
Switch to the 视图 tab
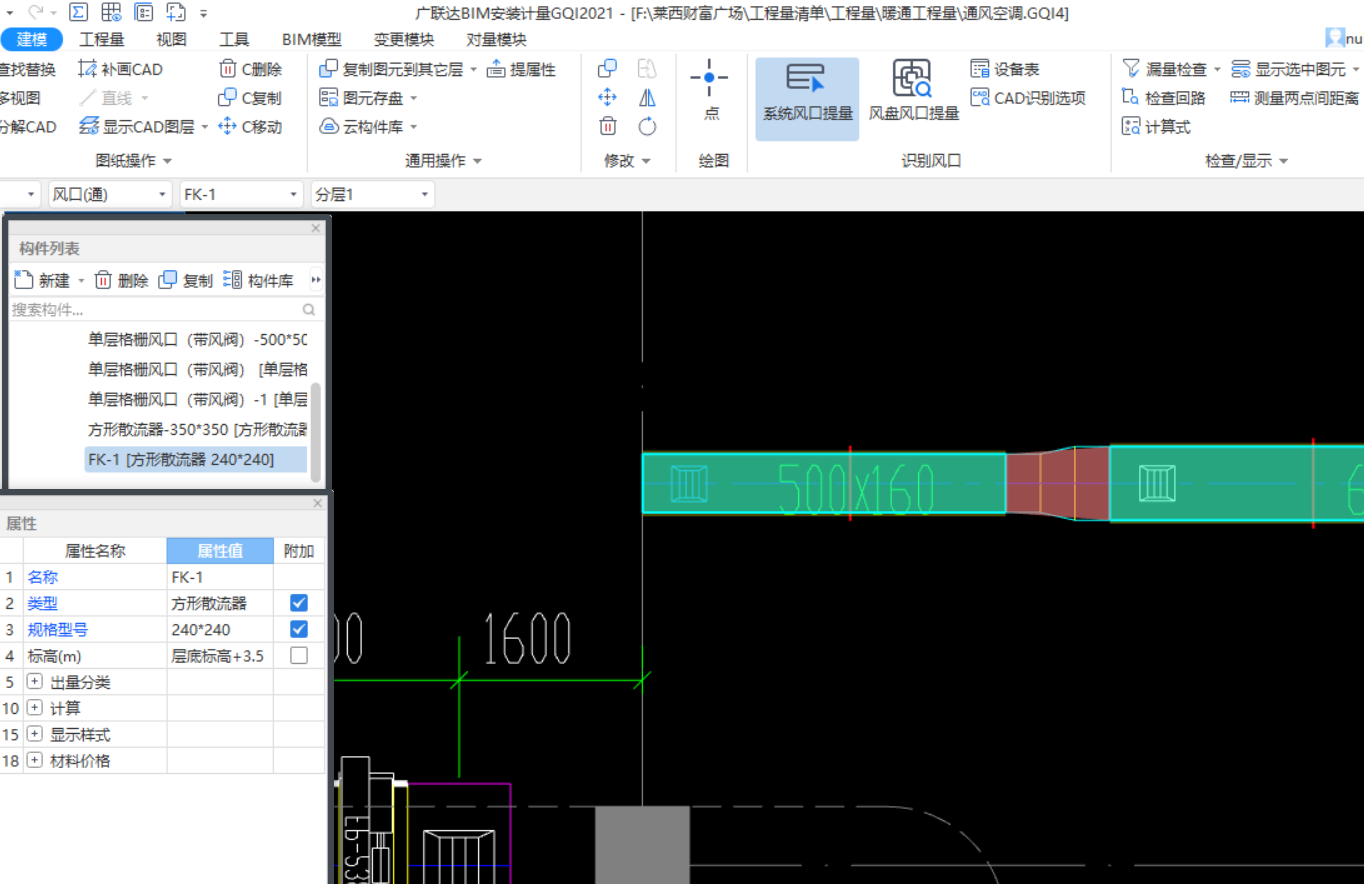pyautogui.click(x=172, y=40)
